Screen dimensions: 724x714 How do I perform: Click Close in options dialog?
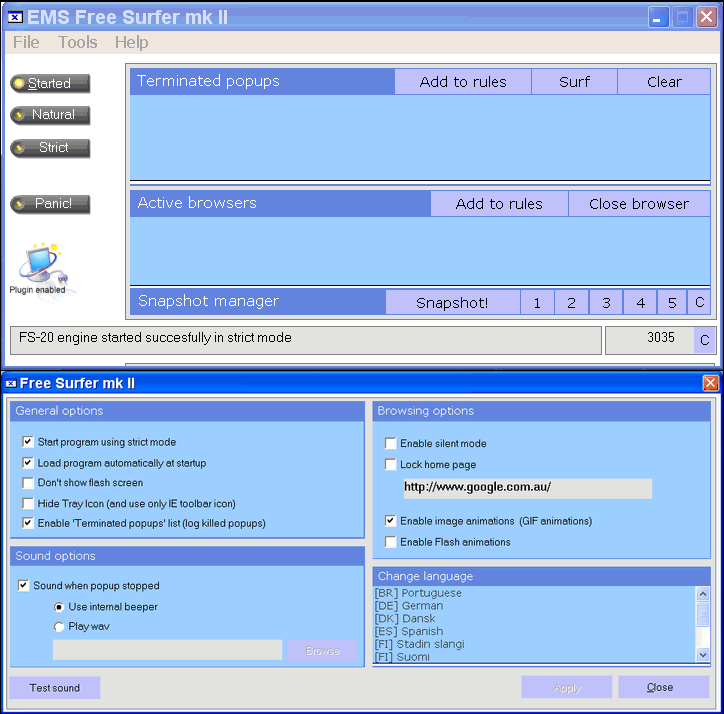click(x=663, y=688)
